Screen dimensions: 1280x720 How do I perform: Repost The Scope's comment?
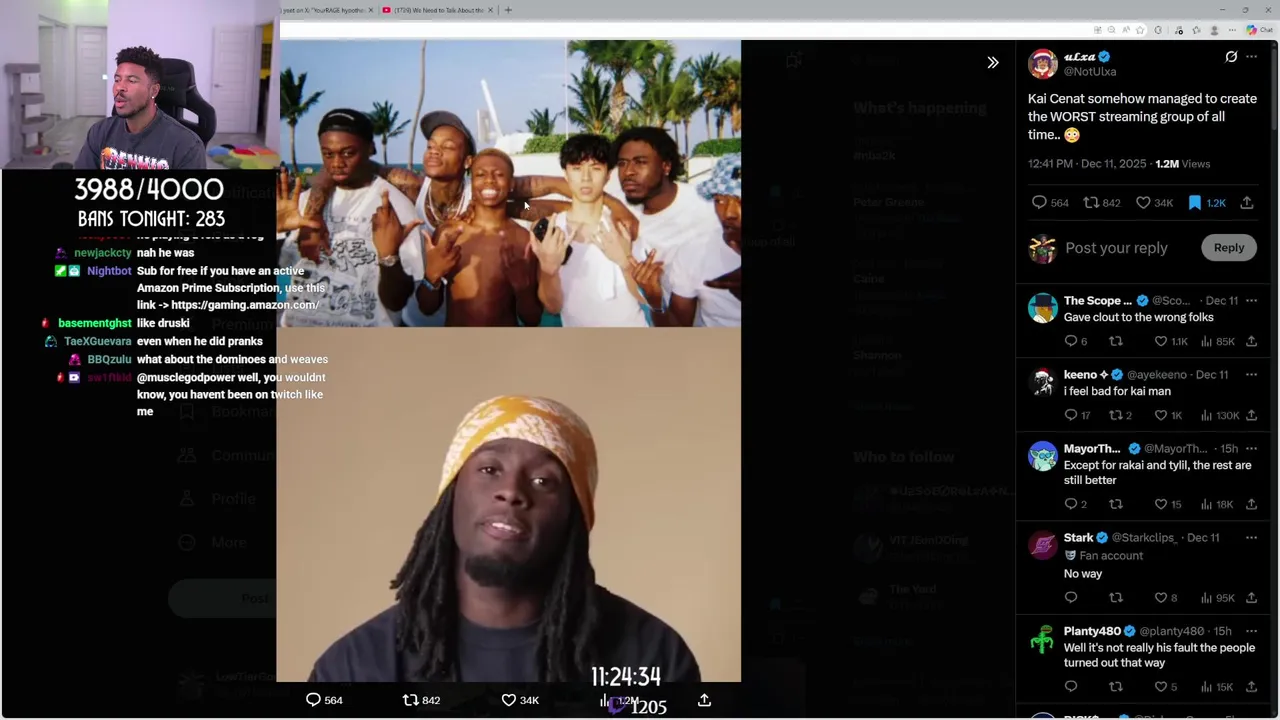point(1116,342)
